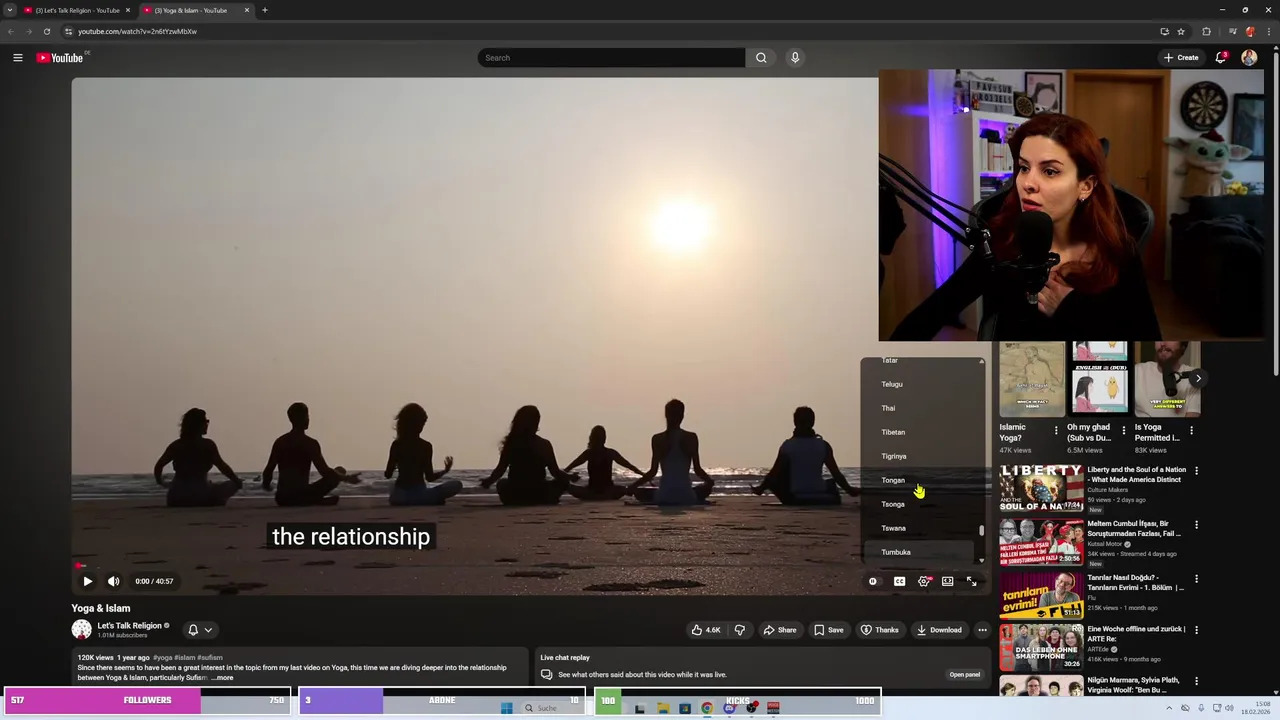
Task: Switch to Let's Talk Religion browser tab
Action: coord(77,10)
